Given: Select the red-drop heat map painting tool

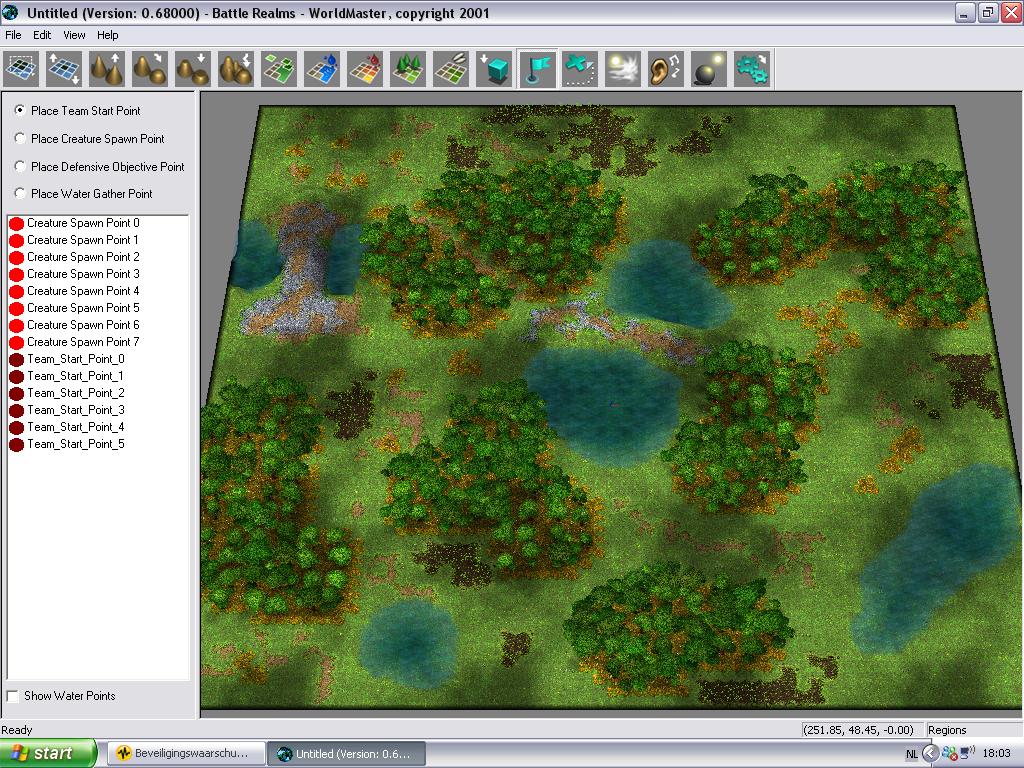Looking at the screenshot, I should (365, 69).
